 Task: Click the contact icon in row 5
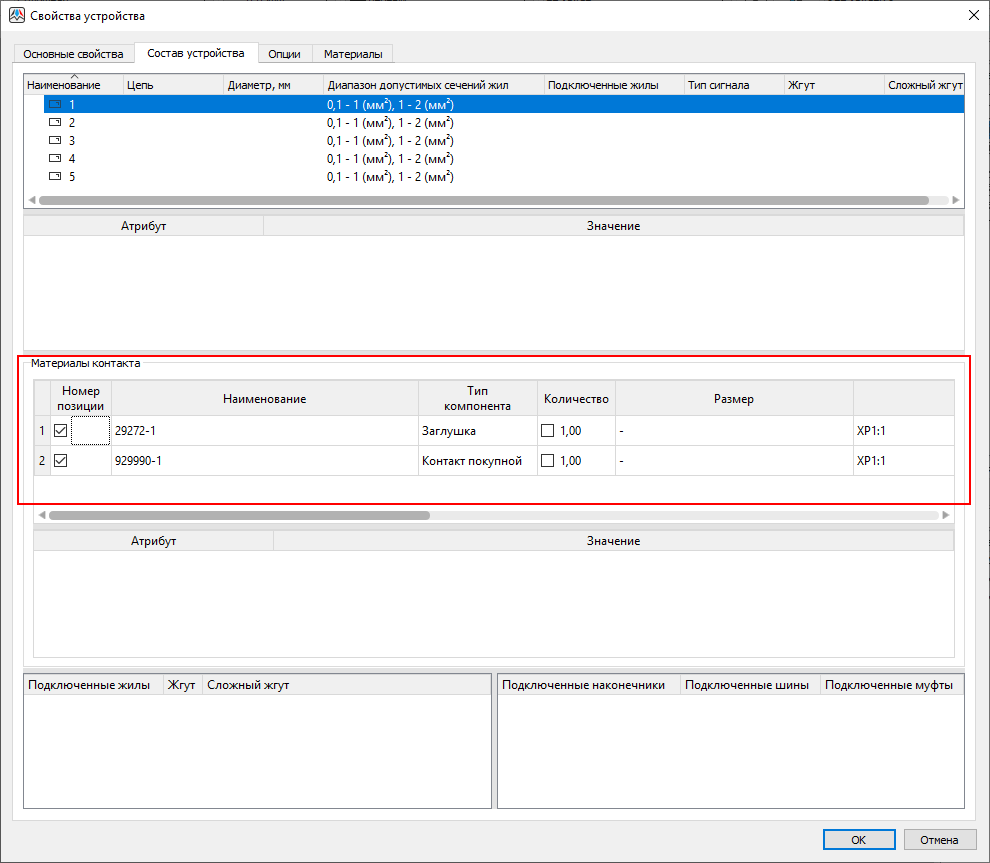click(x=55, y=177)
